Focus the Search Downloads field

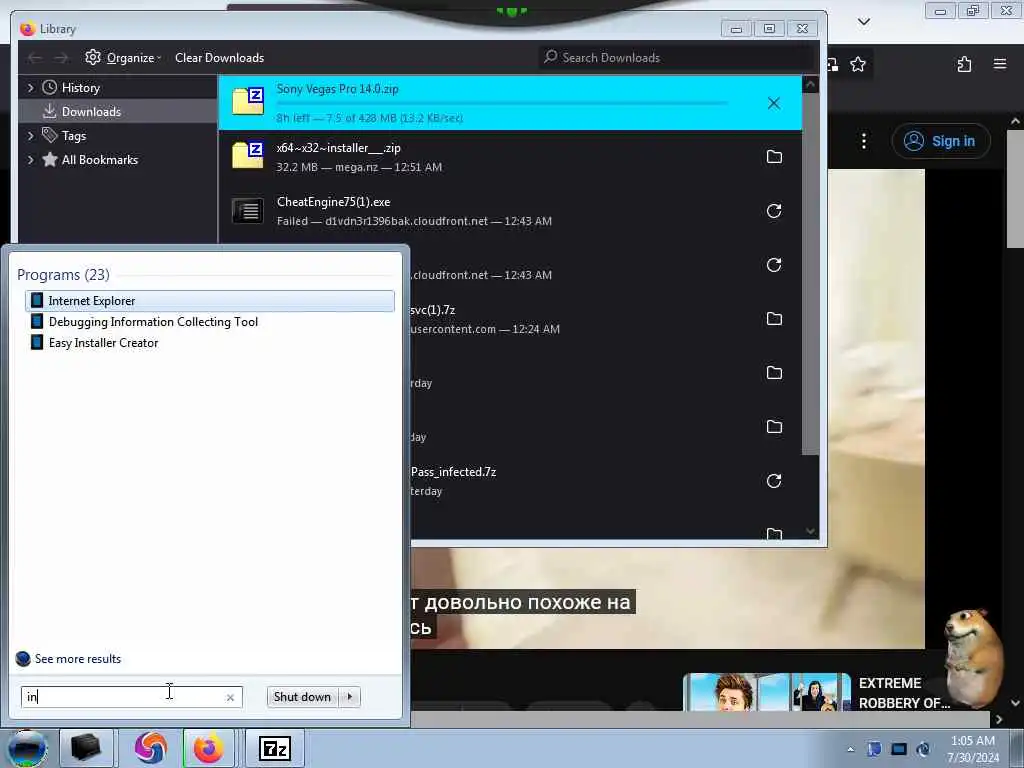point(677,57)
